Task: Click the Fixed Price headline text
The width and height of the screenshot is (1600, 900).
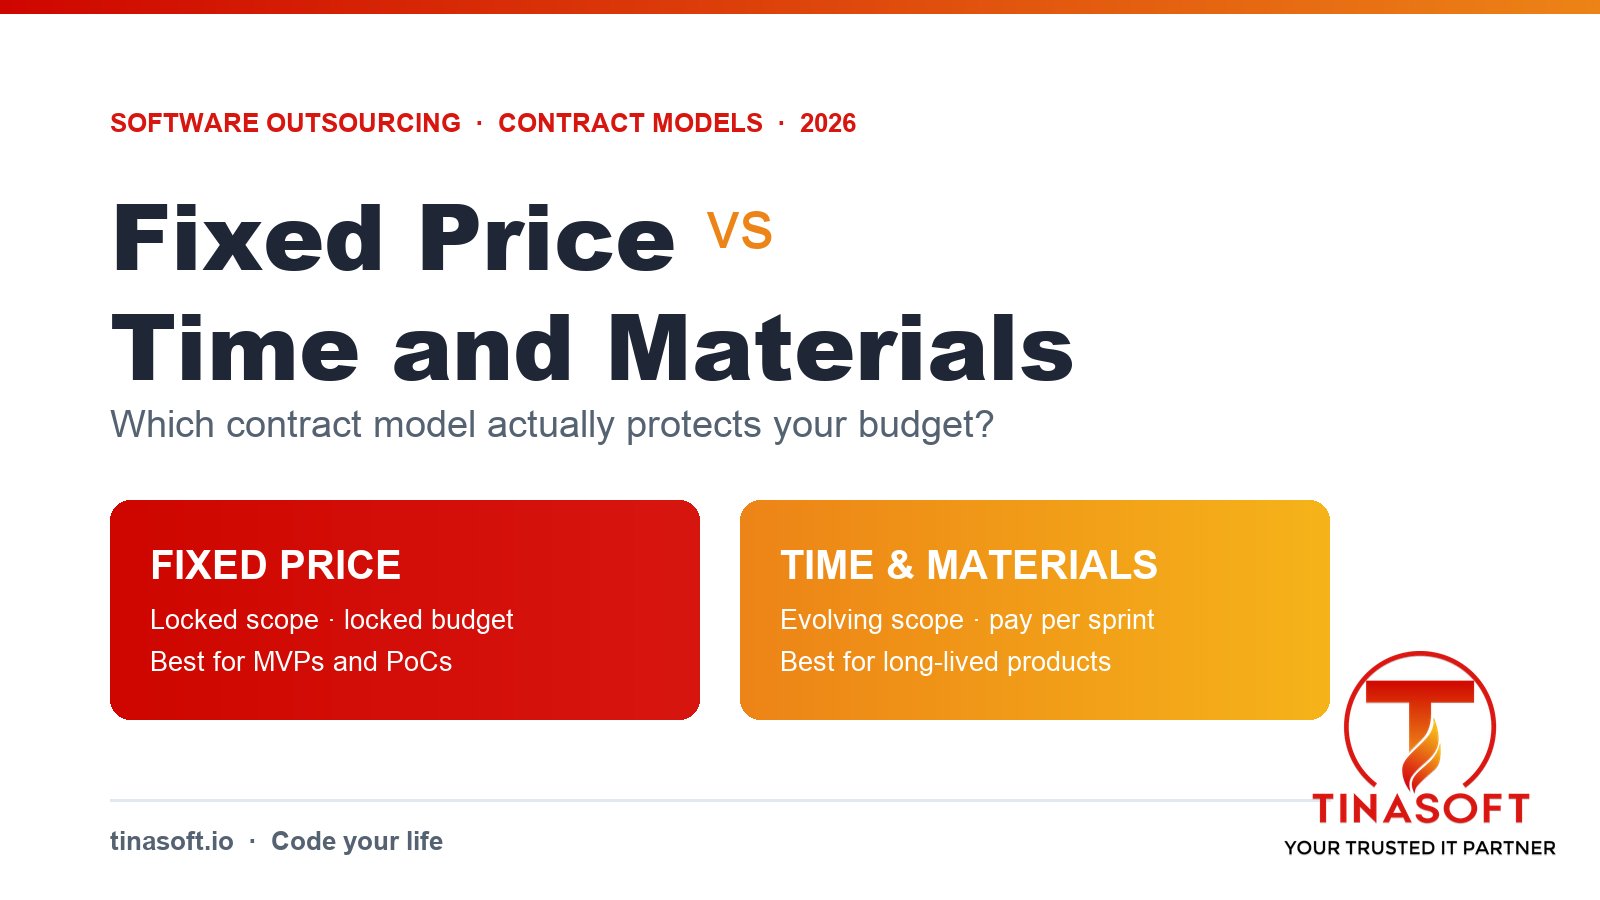Action: pos(395,239)
